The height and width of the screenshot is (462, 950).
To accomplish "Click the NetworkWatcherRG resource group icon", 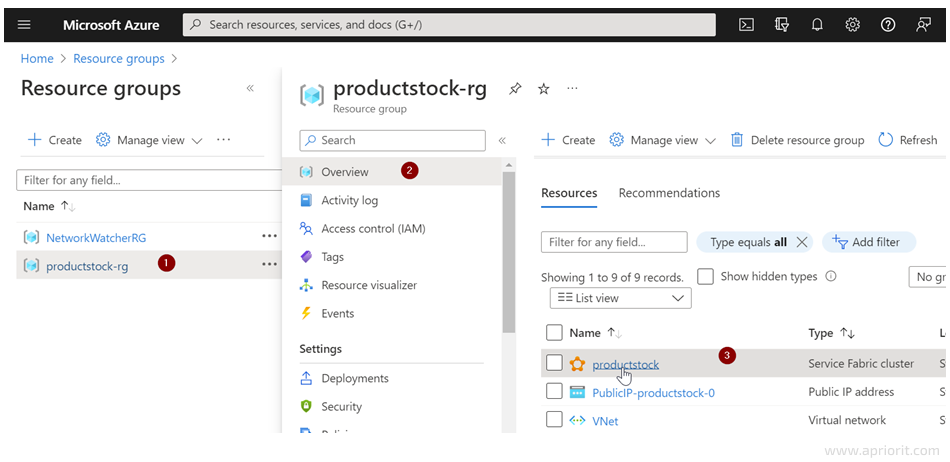I will [x=31, y=237].
